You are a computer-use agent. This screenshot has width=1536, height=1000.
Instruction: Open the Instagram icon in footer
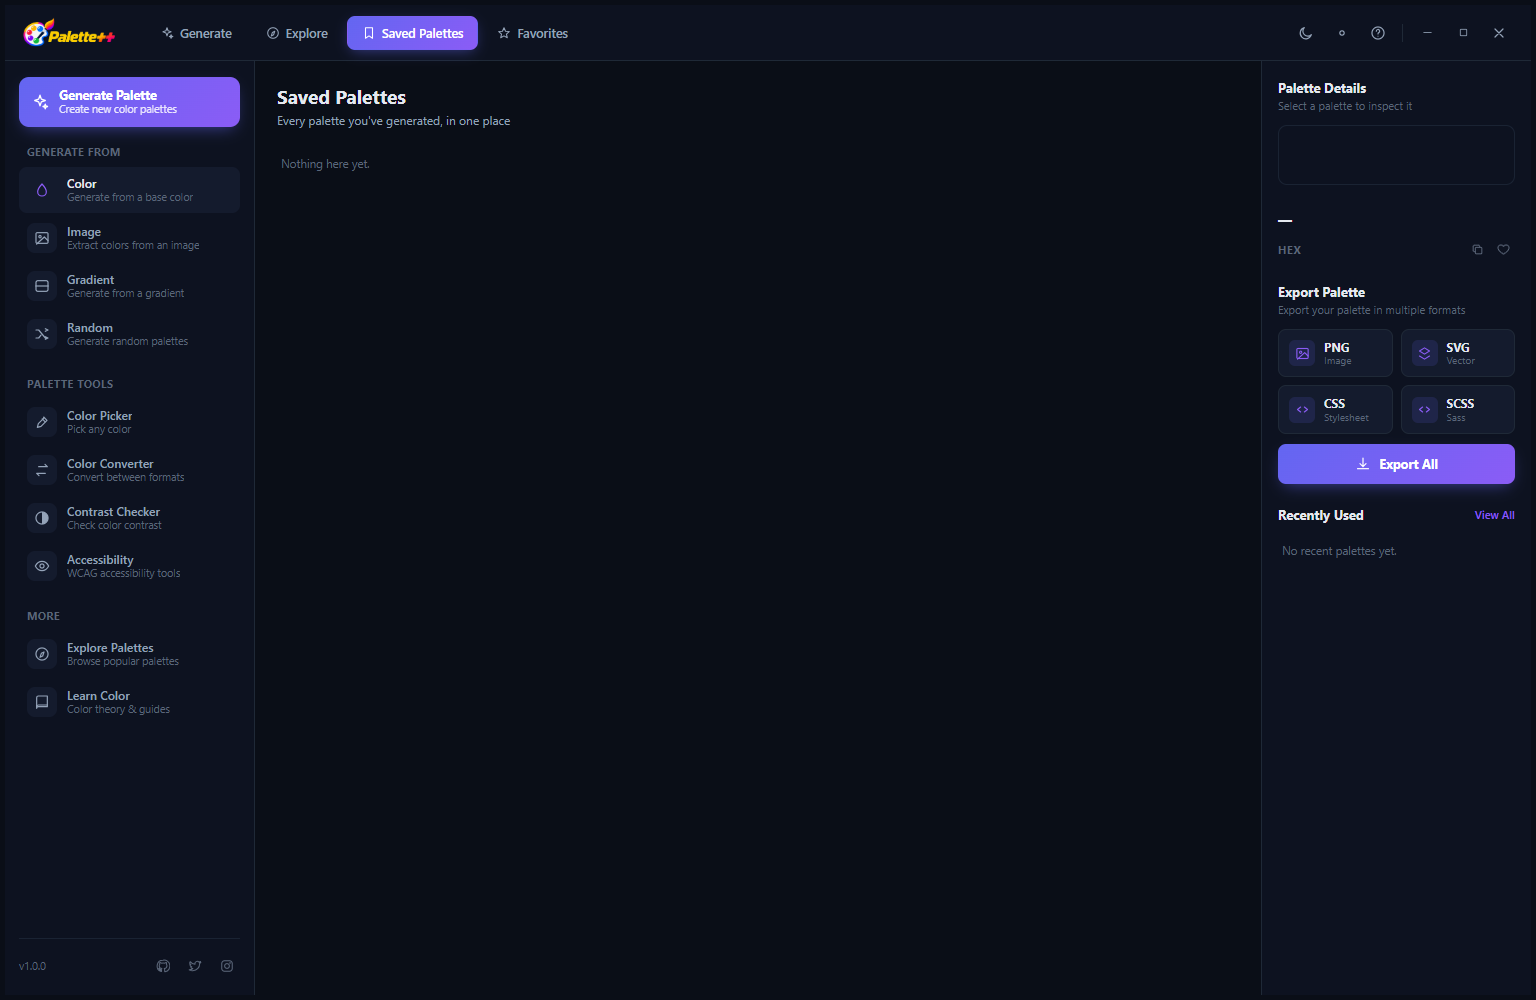tap(227, 966)
